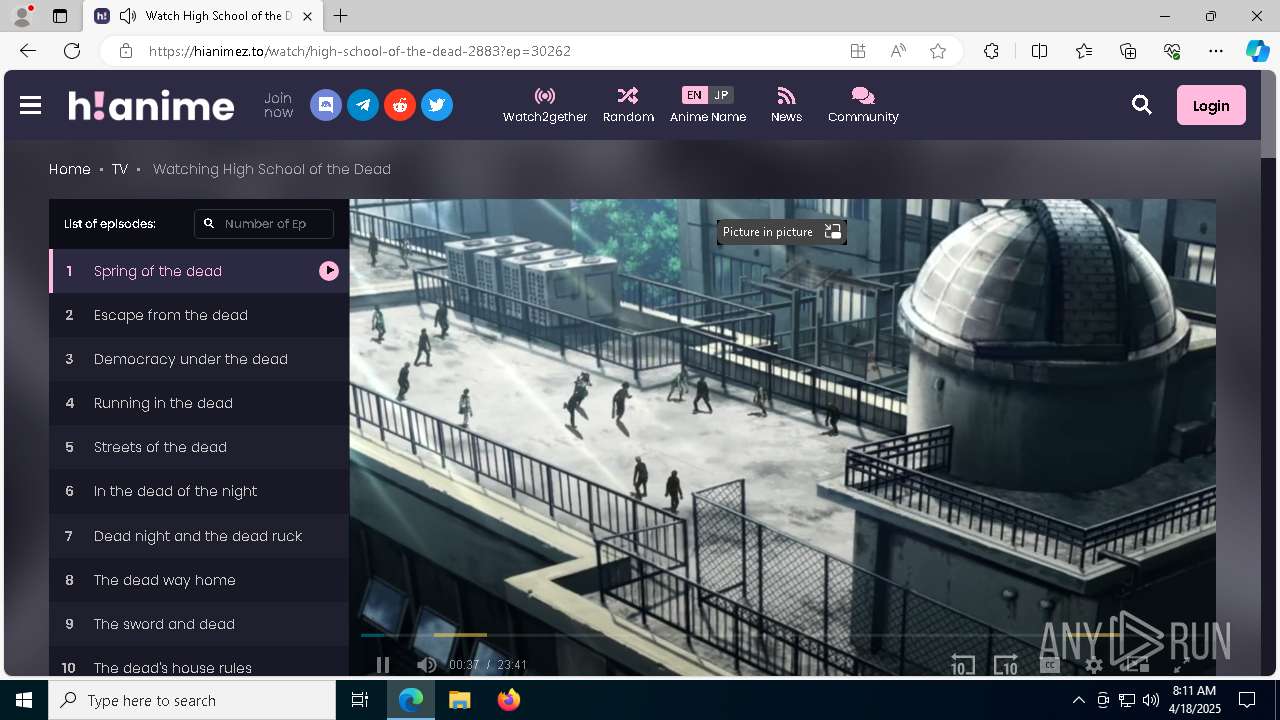Open browser Collections

1128,51
